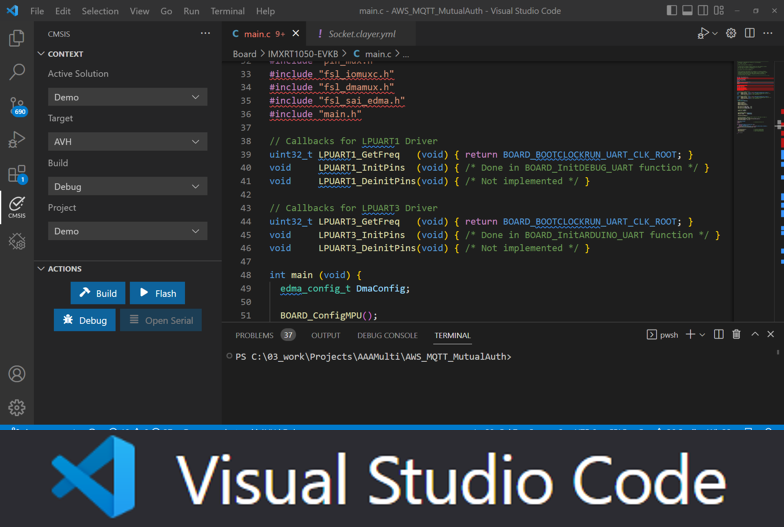Viewport: 784px width, 527px height.
Task: Toggle secondary side bar layout icon
Action: pos(702,10)
